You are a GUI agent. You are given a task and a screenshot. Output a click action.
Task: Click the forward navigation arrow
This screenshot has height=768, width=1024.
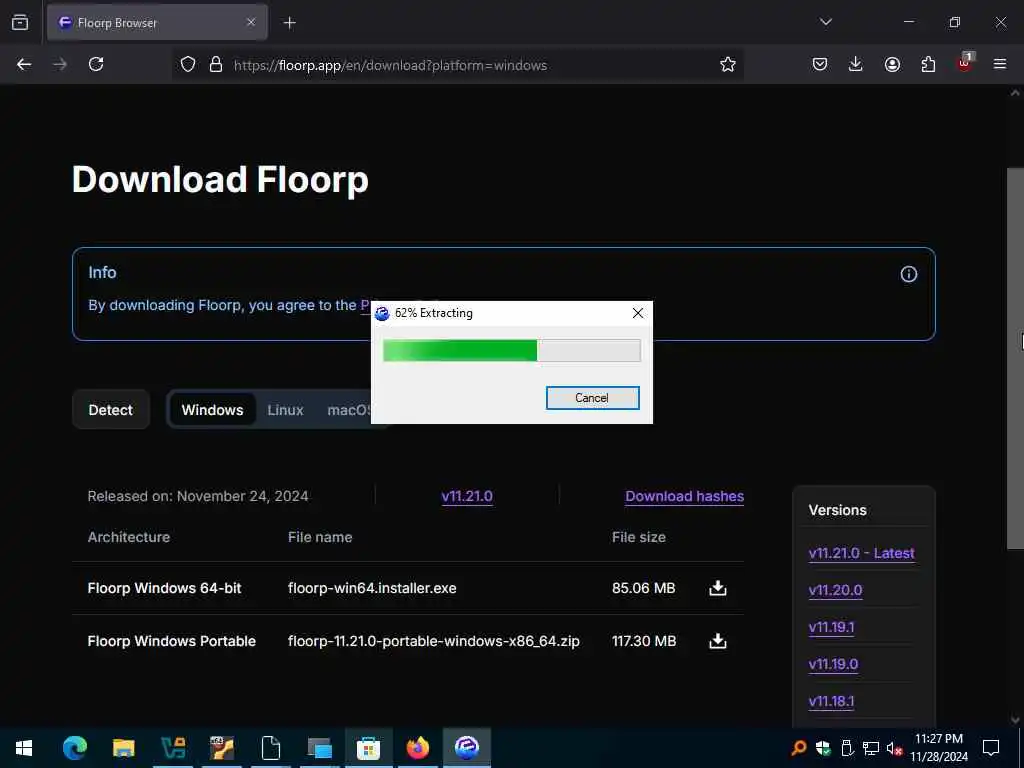[60, 64]
